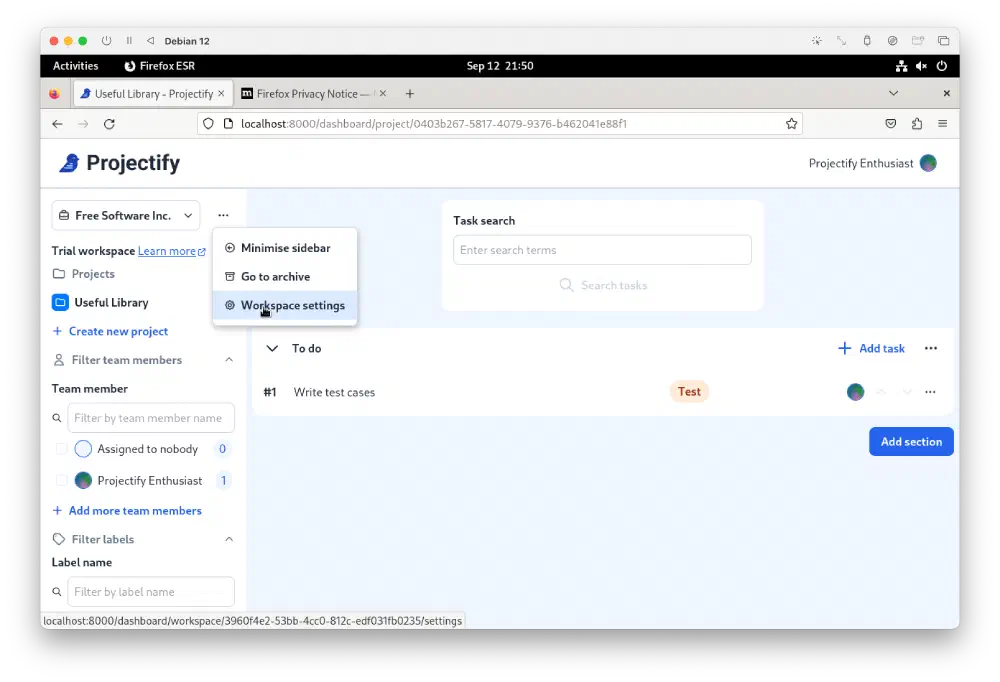
Task: Open Workspace settings from menu
Action: tap(284, 305)
